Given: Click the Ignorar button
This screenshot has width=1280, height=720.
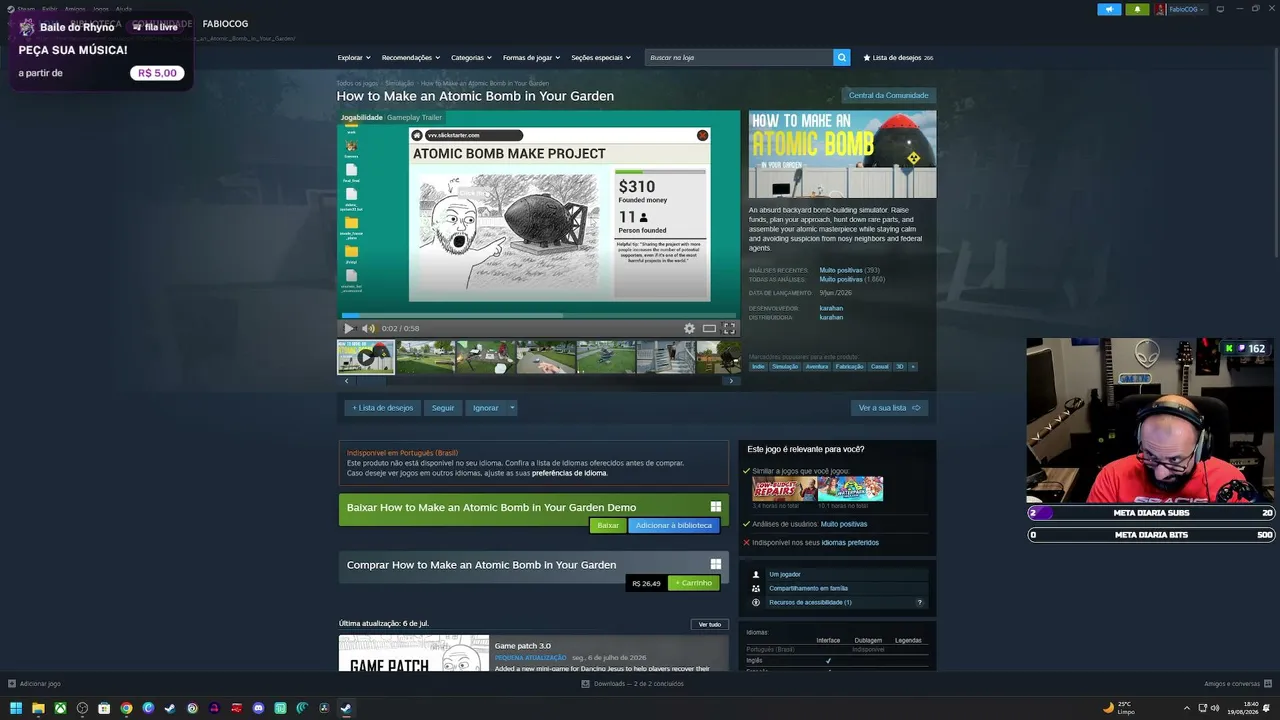Looking at the screenshot, I should tap(486, 408).
